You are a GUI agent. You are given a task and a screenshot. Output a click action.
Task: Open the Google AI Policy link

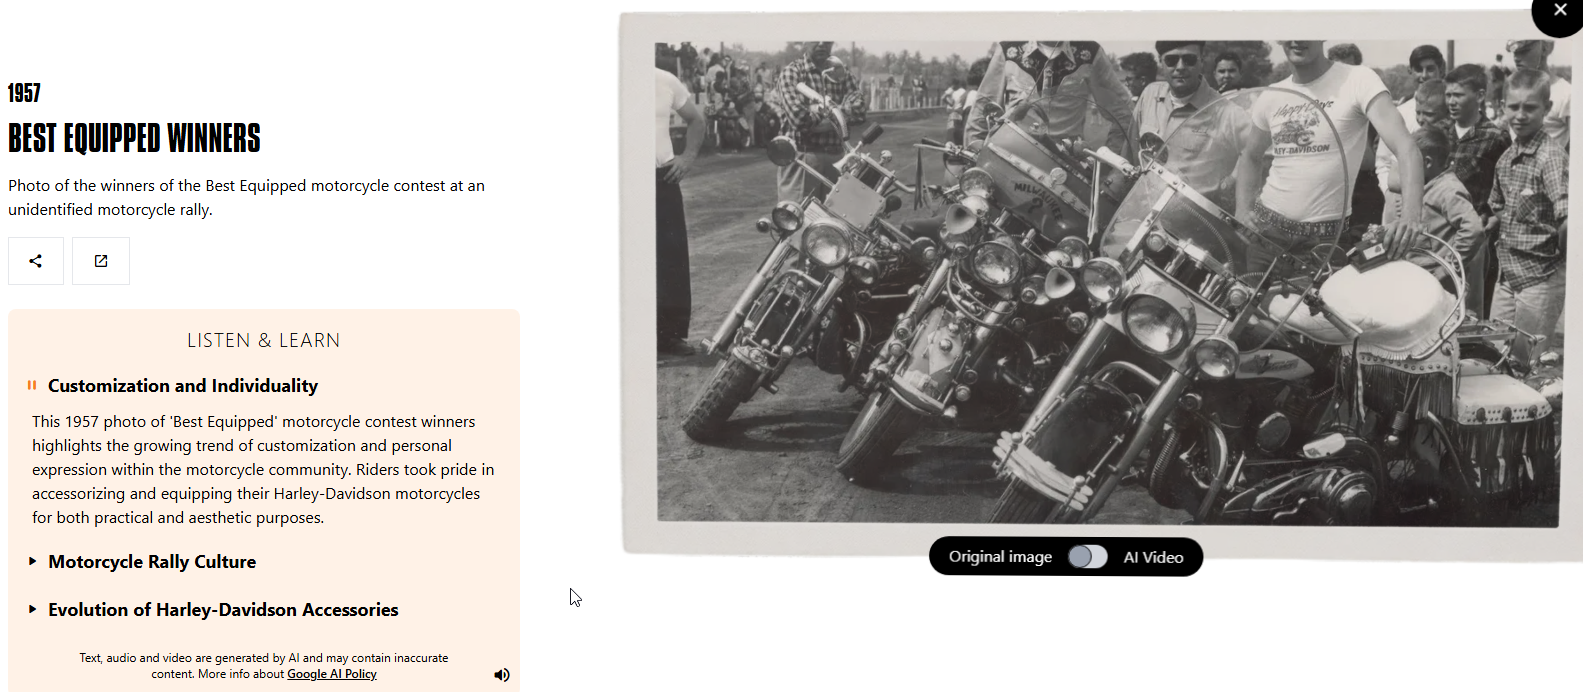(x=332, y=674)
